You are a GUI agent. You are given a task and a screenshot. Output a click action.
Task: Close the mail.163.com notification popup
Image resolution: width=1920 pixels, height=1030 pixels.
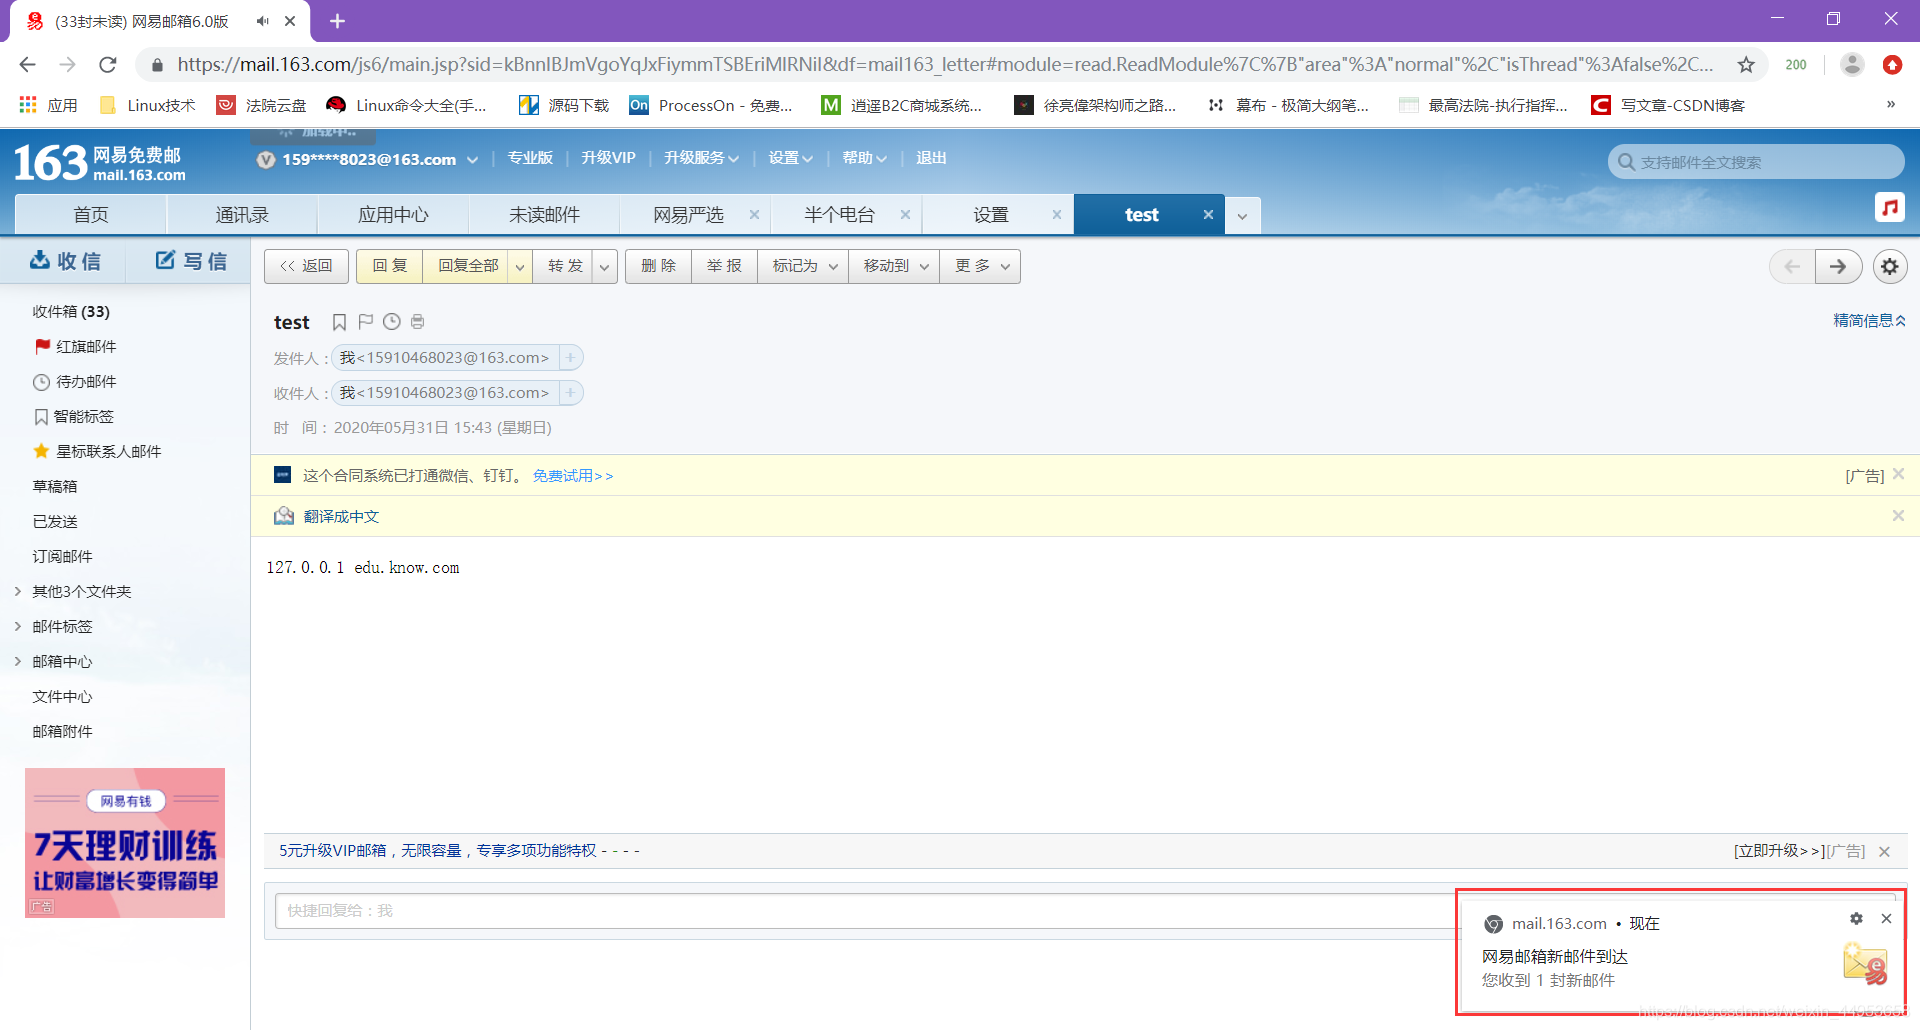point(1886,918)
